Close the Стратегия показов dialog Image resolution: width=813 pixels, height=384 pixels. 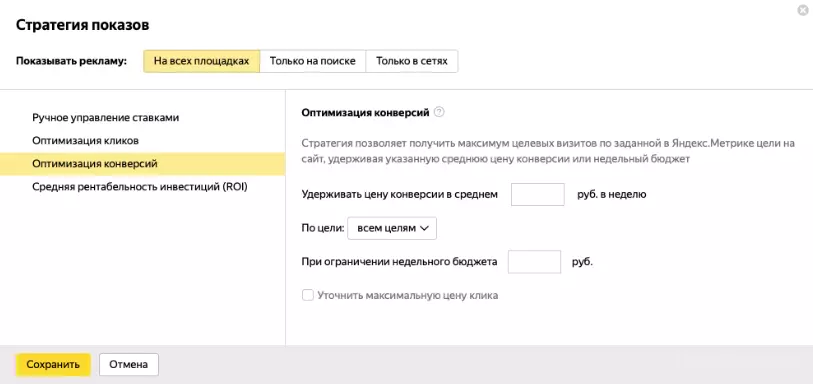coord(803,10)
